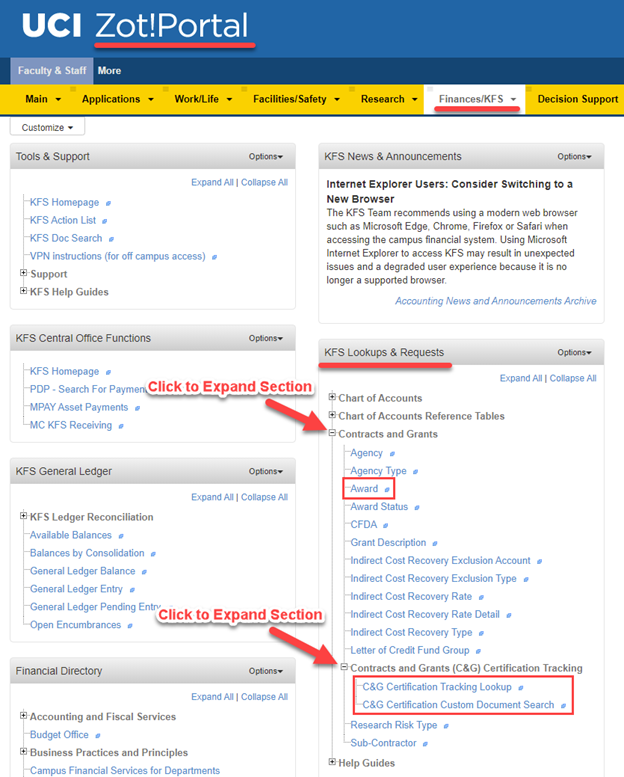Click external-link icon beside Indirect Cost Recovery Rate Detail
This screenshot has height=777, width=624.
pyautogui.click(x=509, y=615)
